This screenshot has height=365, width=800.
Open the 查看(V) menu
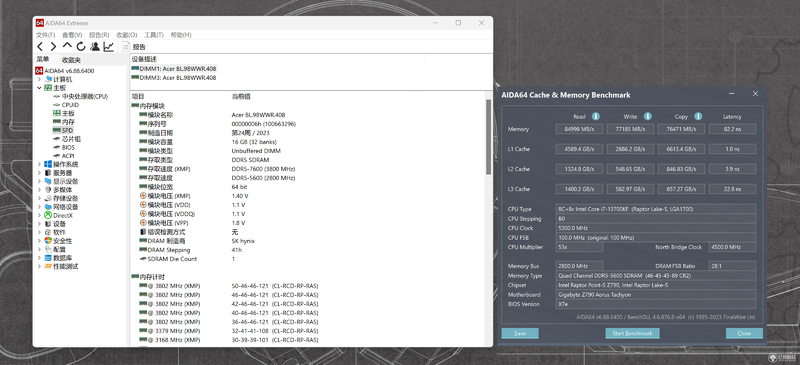pos(72,35)
